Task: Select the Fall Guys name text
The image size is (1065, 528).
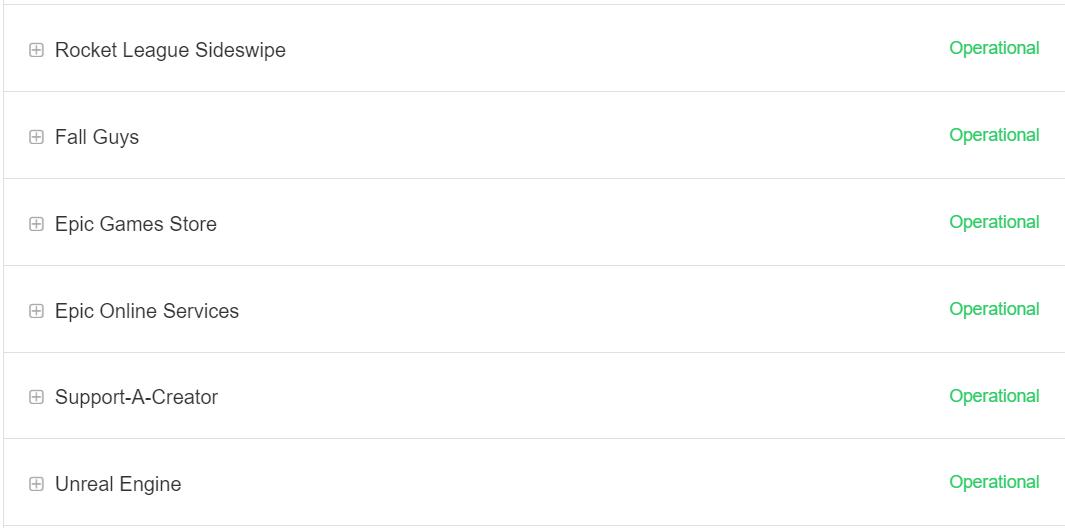Action: tap(97, 137)
